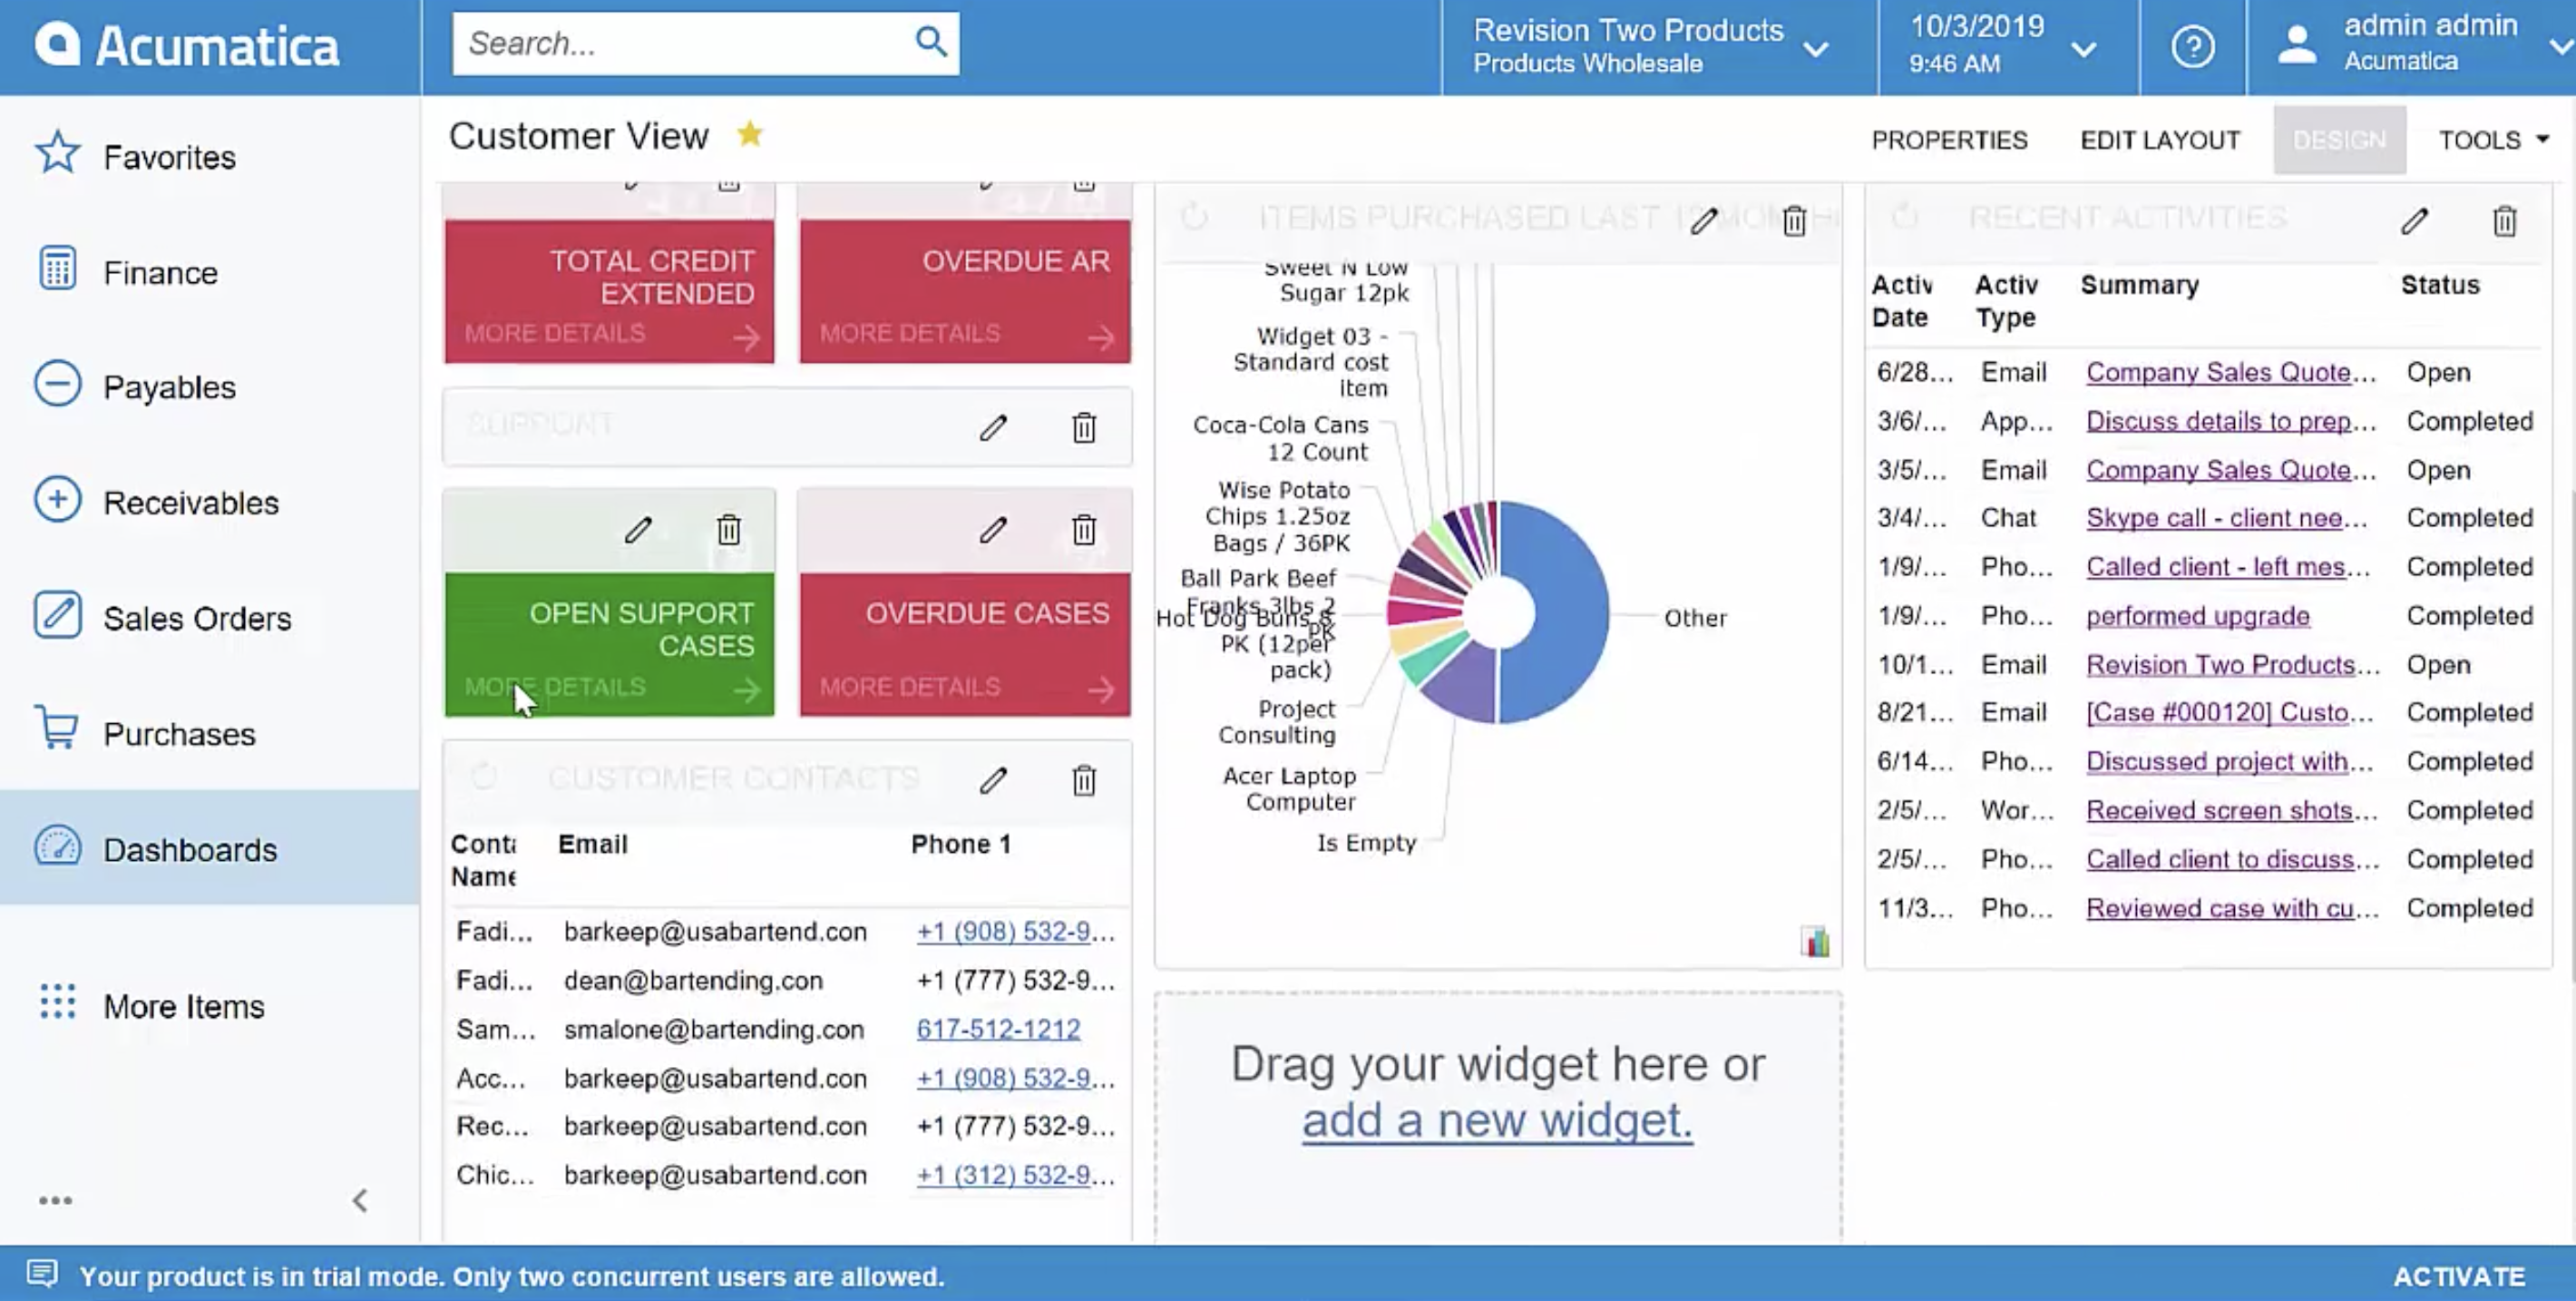Click the pie chart bar chart icon
Viewport: 2576px width, 1301px height.
(x=1813, y=943)
